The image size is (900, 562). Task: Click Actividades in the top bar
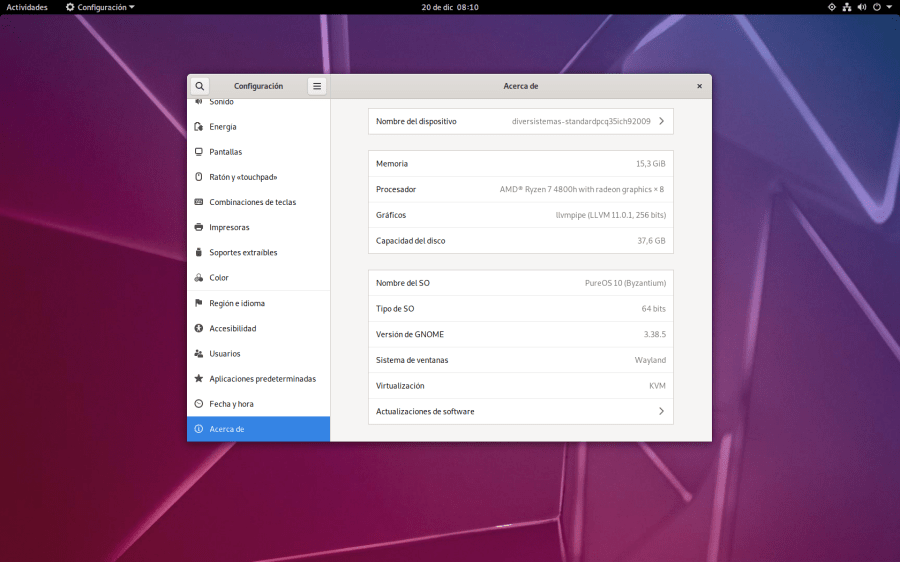27,7
